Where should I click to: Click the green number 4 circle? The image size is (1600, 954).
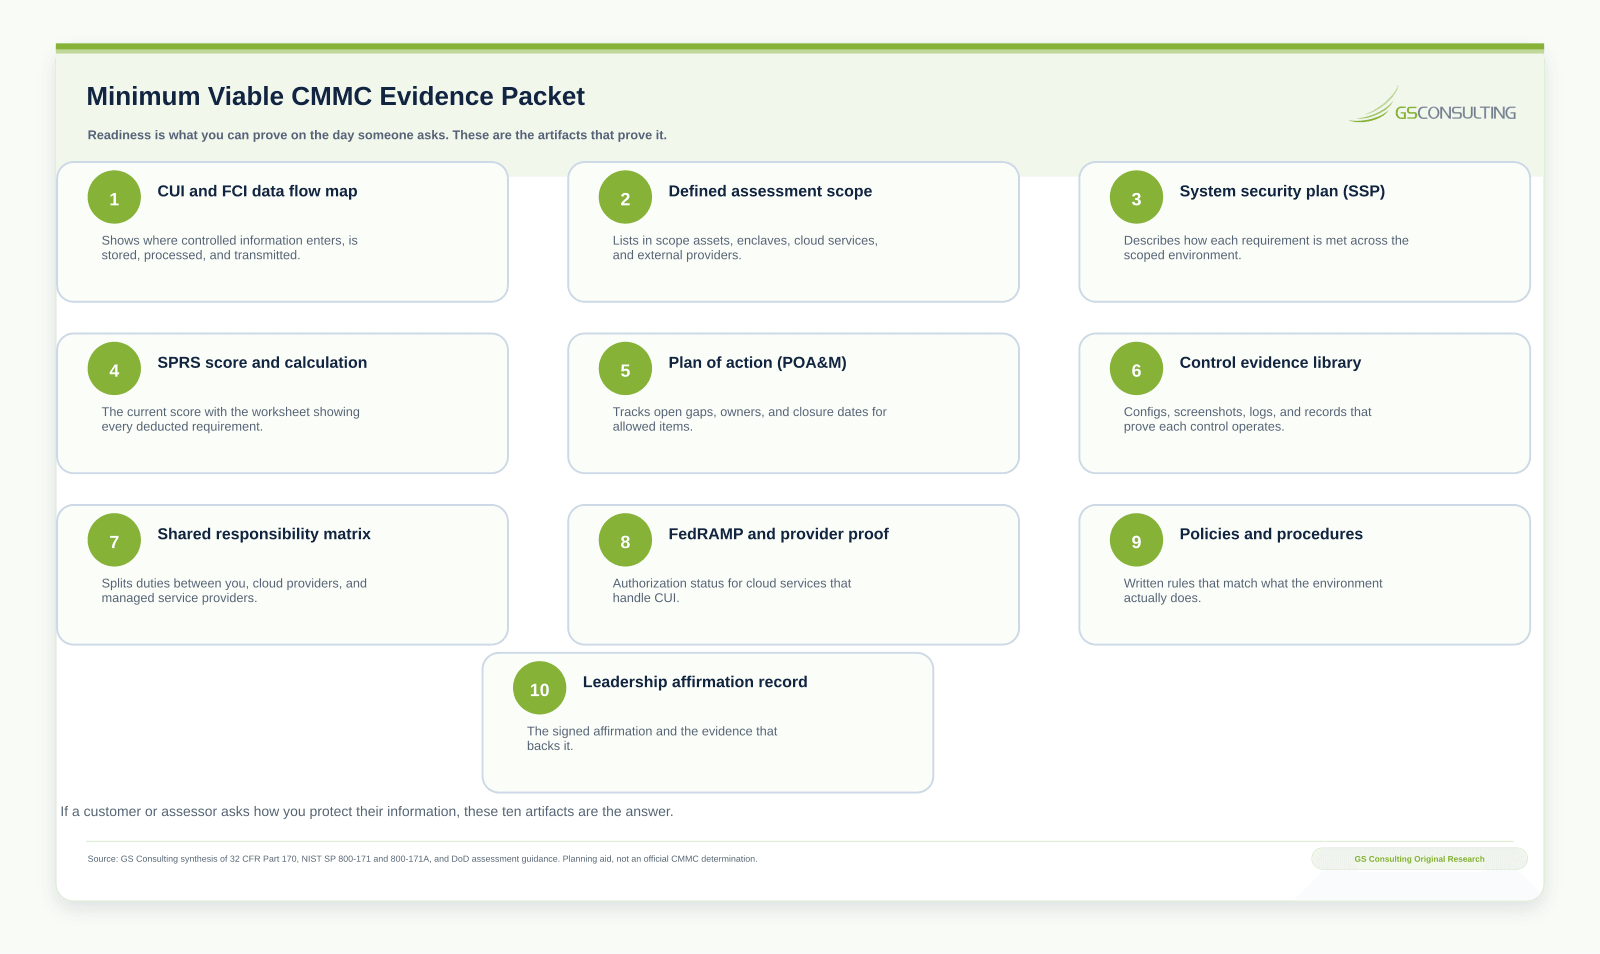coord(114,369)
